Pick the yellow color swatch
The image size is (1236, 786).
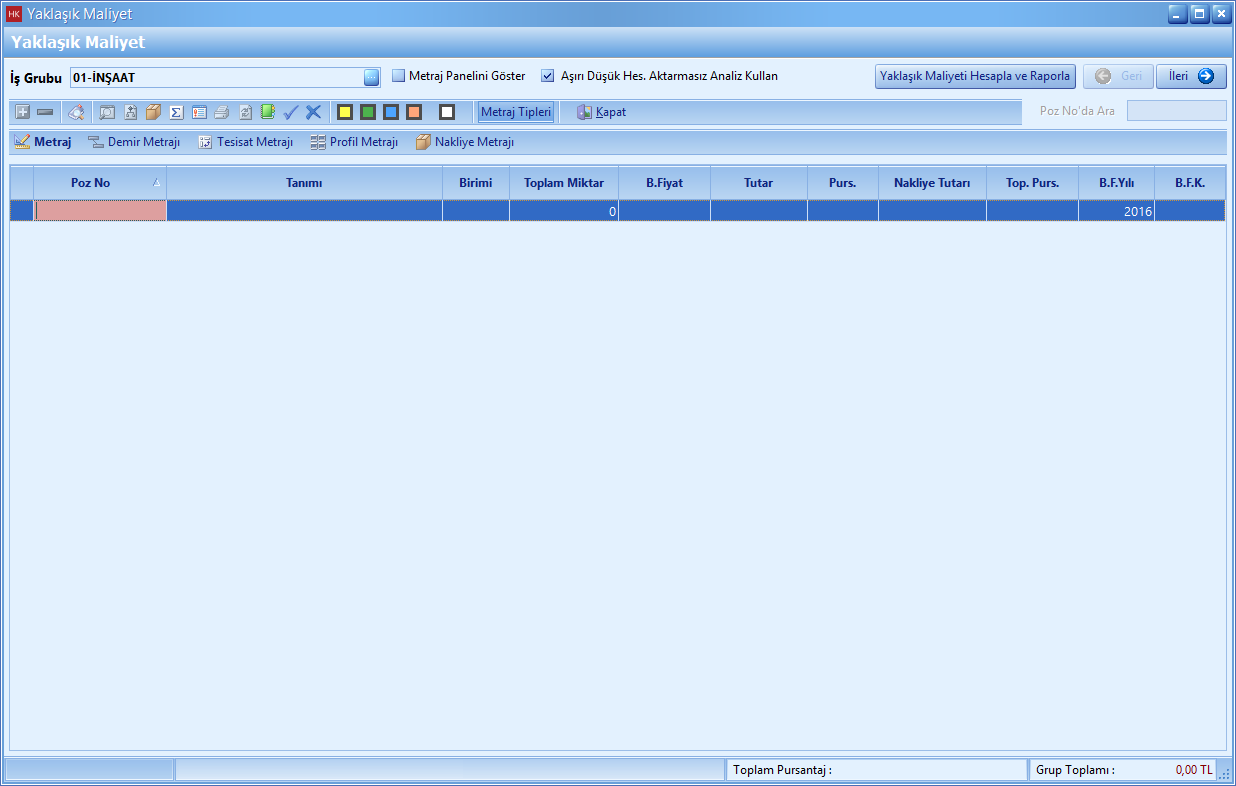coord(345,112)
